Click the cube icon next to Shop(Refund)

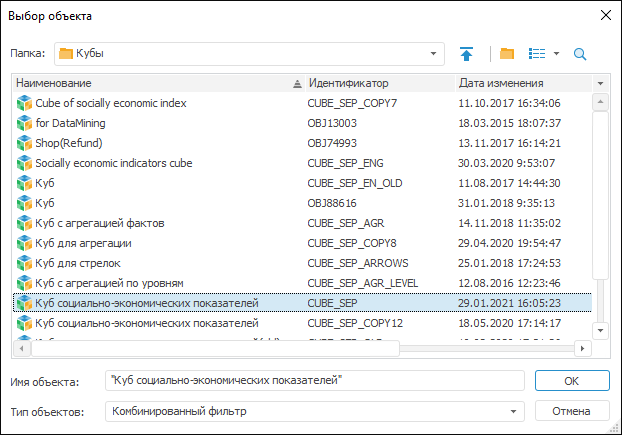pos(24,143)
